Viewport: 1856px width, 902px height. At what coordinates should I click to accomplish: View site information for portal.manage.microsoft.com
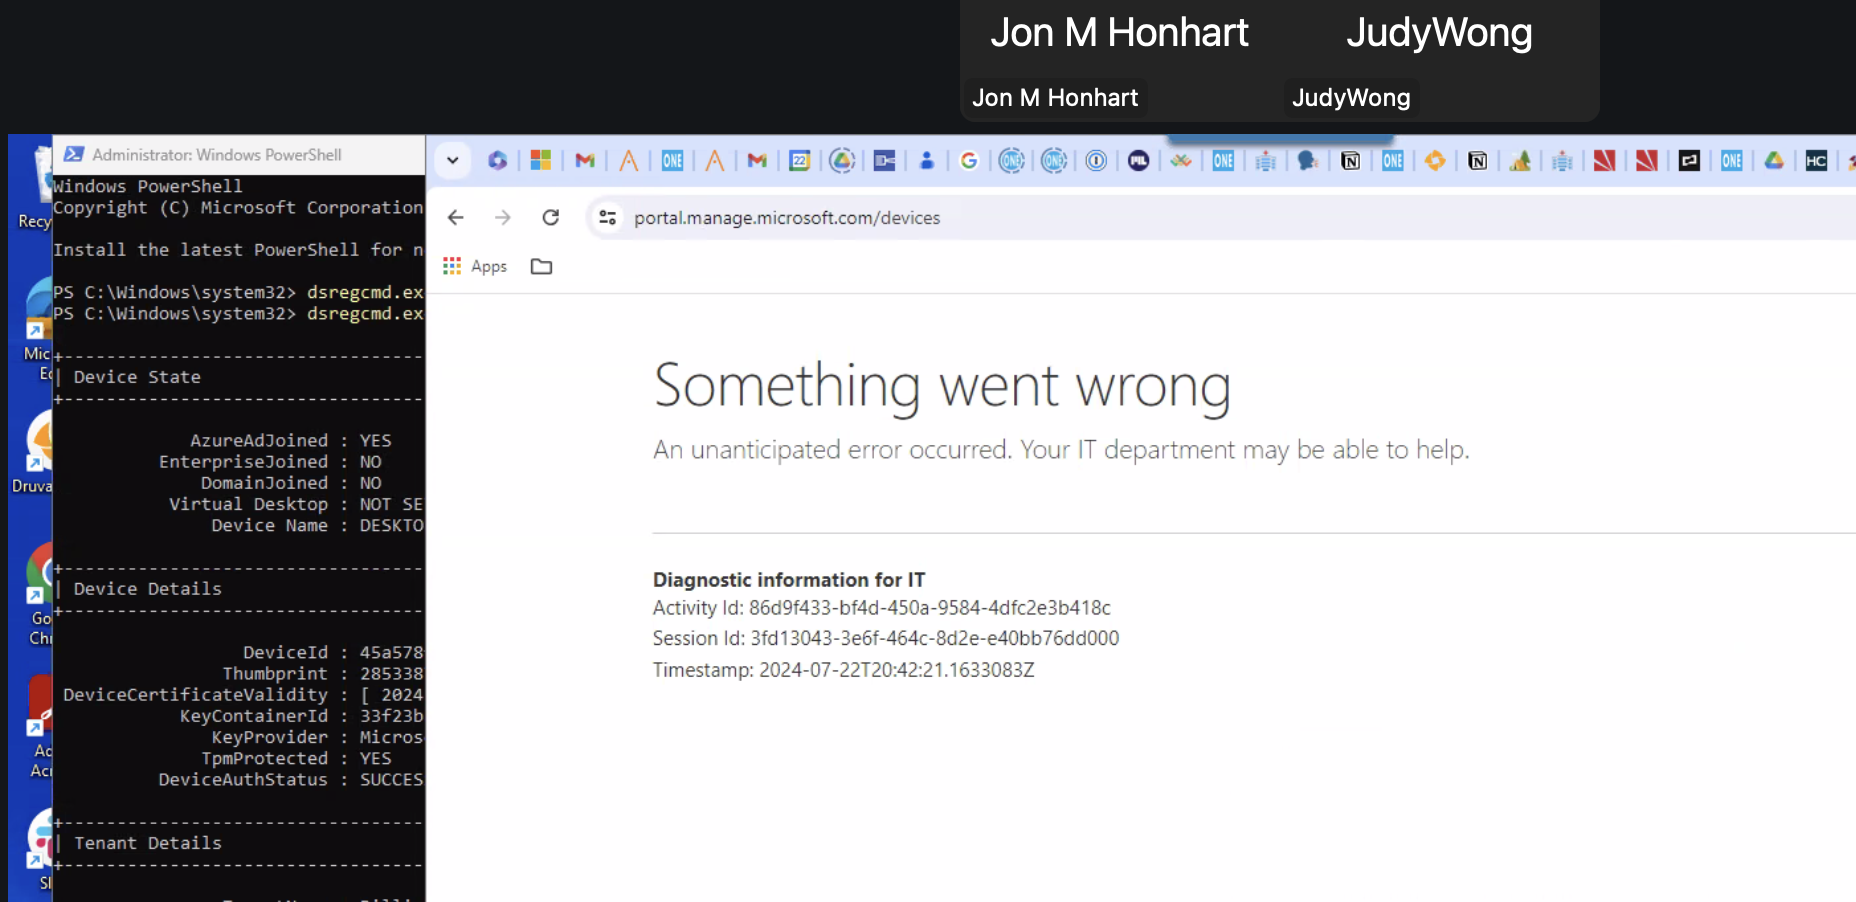(607, 217)
